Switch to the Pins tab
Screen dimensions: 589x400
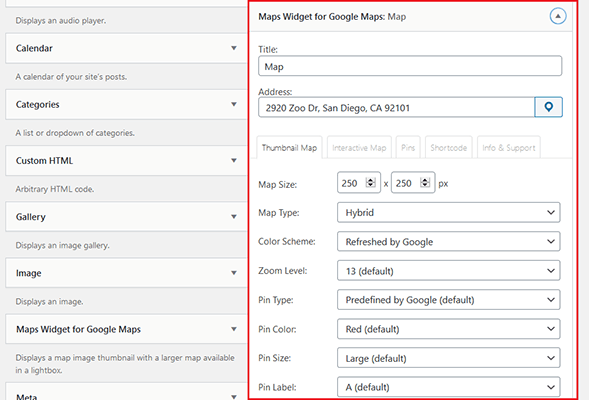click(408, 148)
